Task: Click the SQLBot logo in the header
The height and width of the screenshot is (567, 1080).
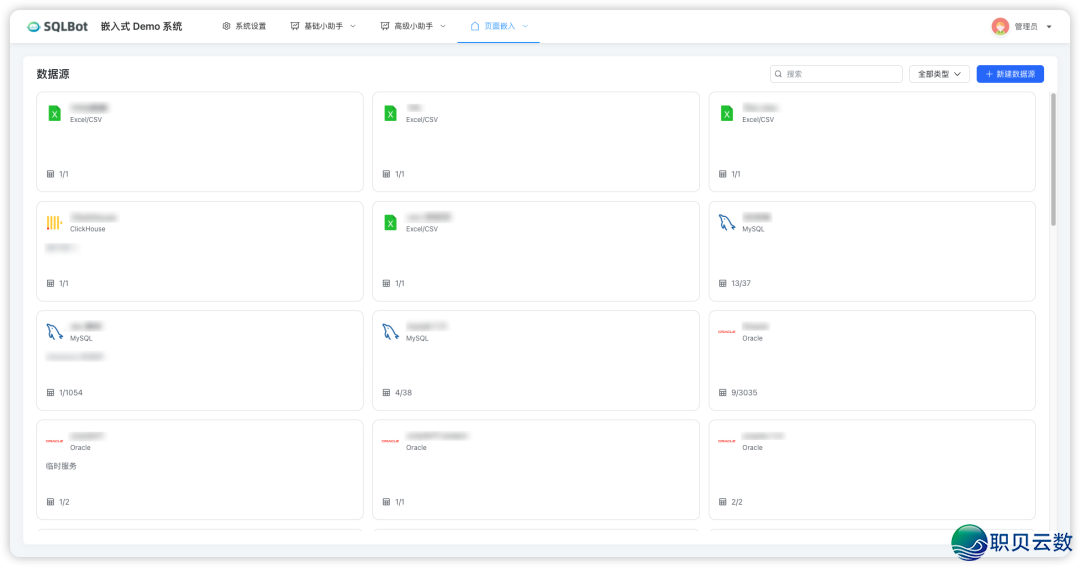Action: click(x=58, y=26)
